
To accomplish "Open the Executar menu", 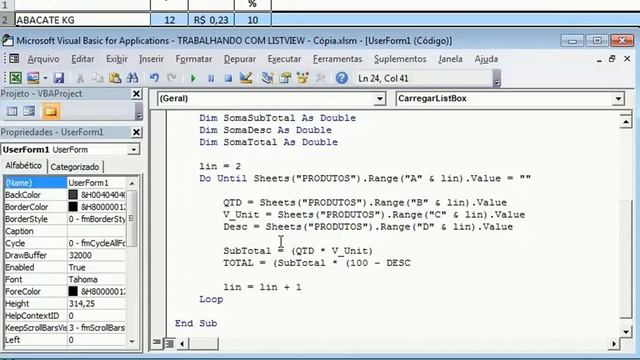I will point(284,59).
